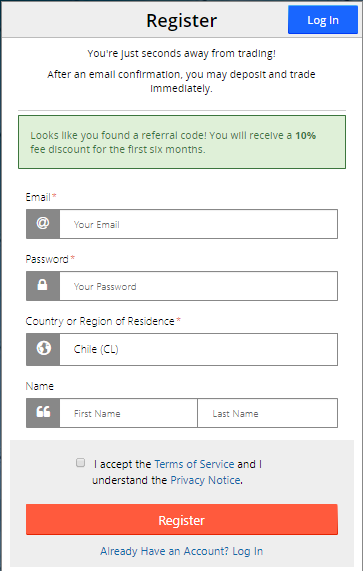Focus the Your Password input field
Viewport: 363px width, 571px height.
point(198,286)
